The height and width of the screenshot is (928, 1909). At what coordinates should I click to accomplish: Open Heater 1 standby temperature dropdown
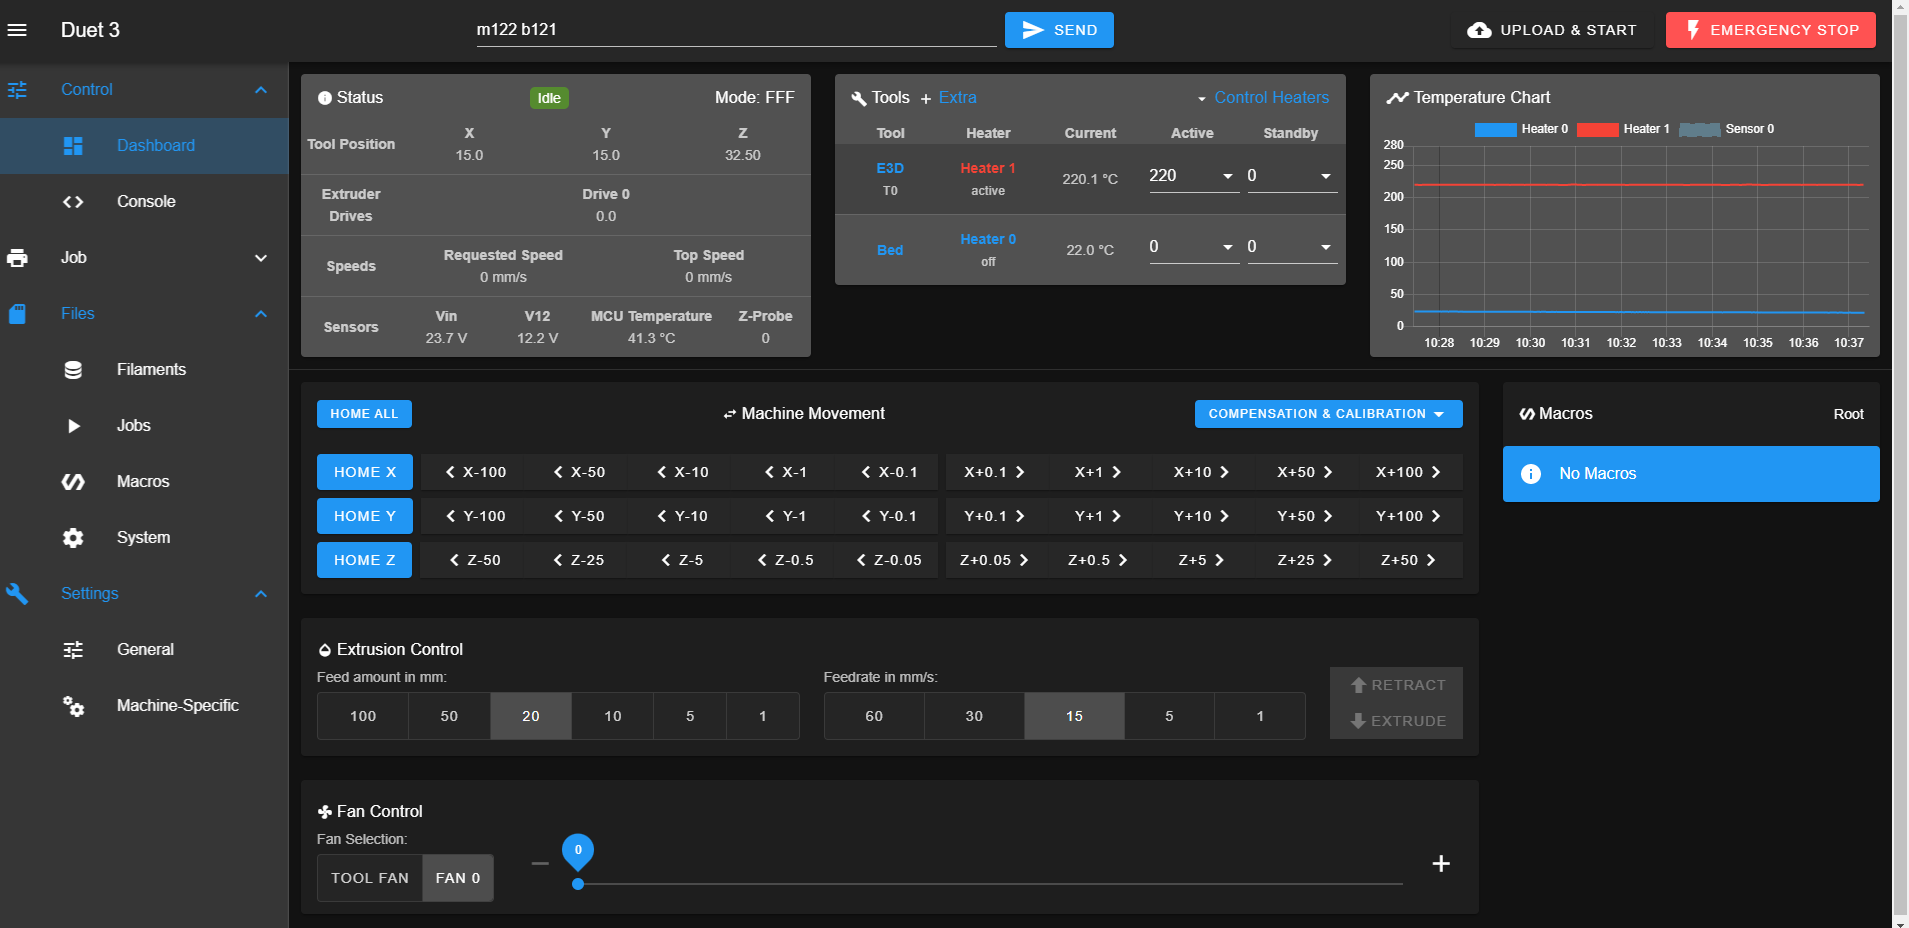[x=1326, y=177]
